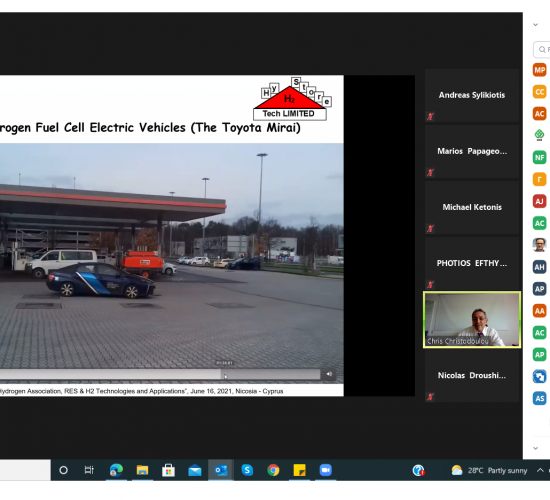Select the Andreas Sylikiotis video tile
550x500 pixels.
point(472,95)
